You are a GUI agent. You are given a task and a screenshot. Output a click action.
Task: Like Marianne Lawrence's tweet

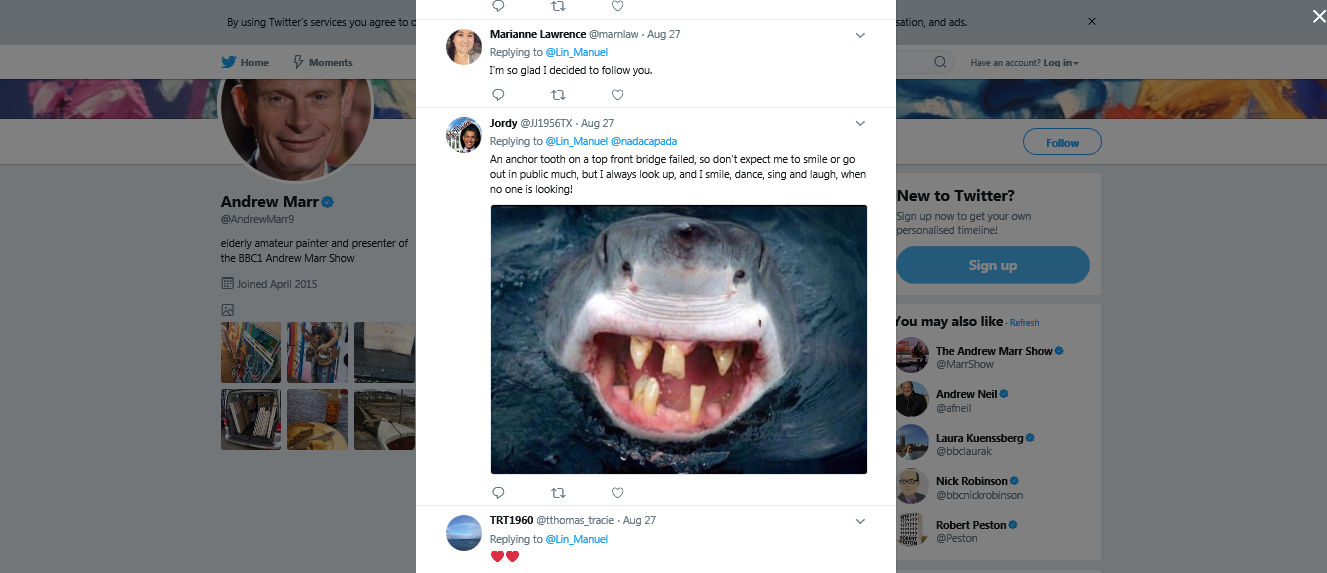(x=617, y=95)
